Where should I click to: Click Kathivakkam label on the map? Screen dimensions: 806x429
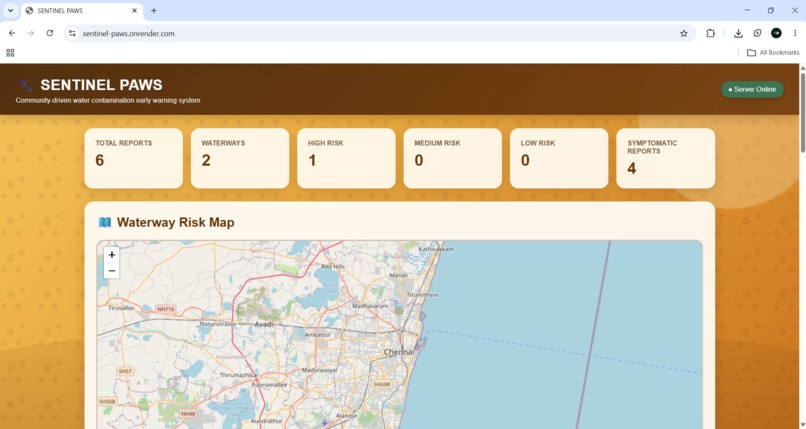tap(436, 249)
